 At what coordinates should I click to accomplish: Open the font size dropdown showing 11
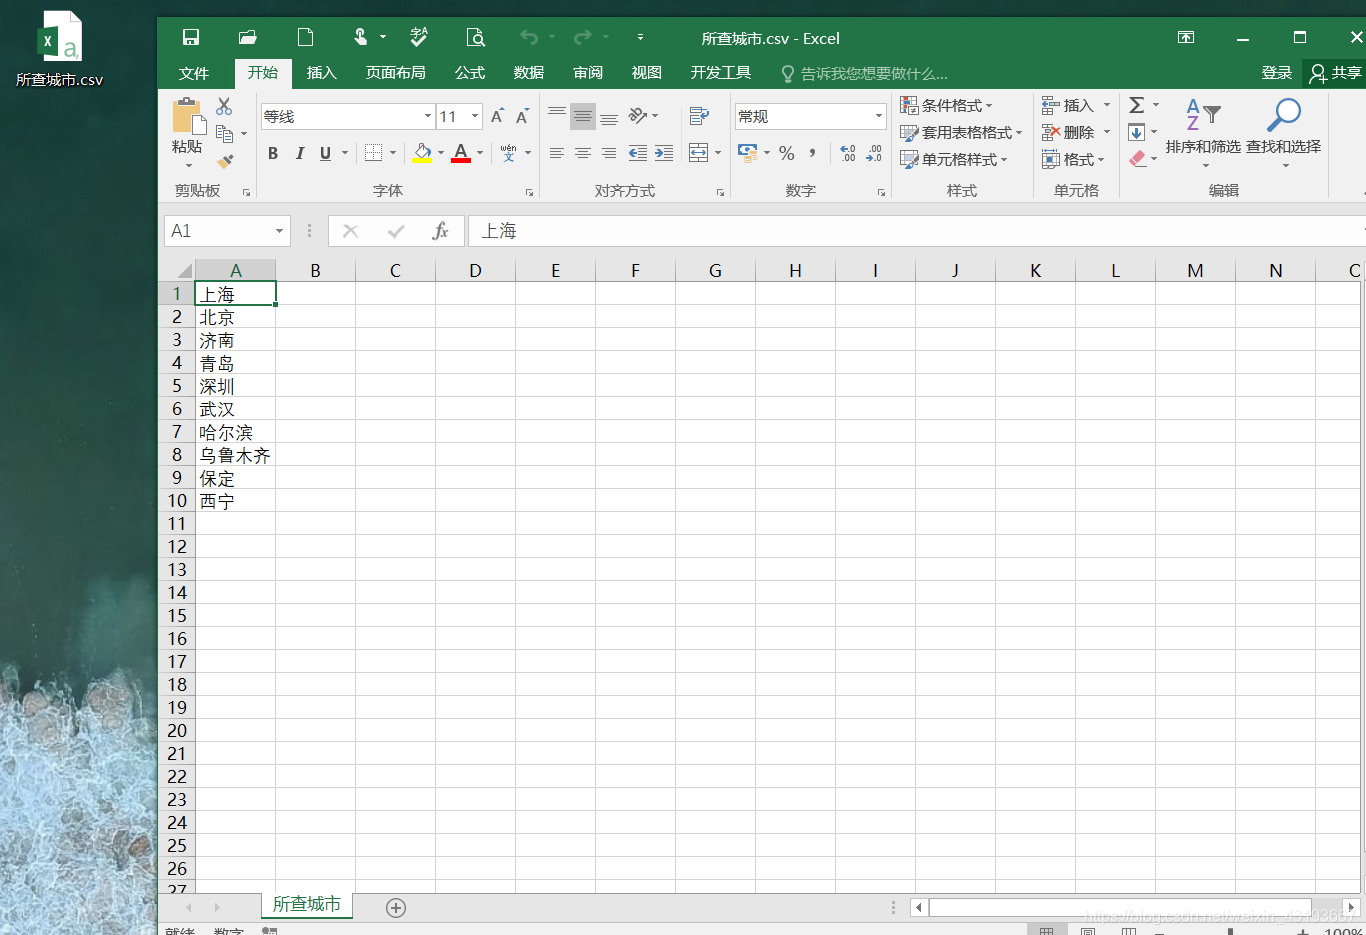[x=475, y=117]
